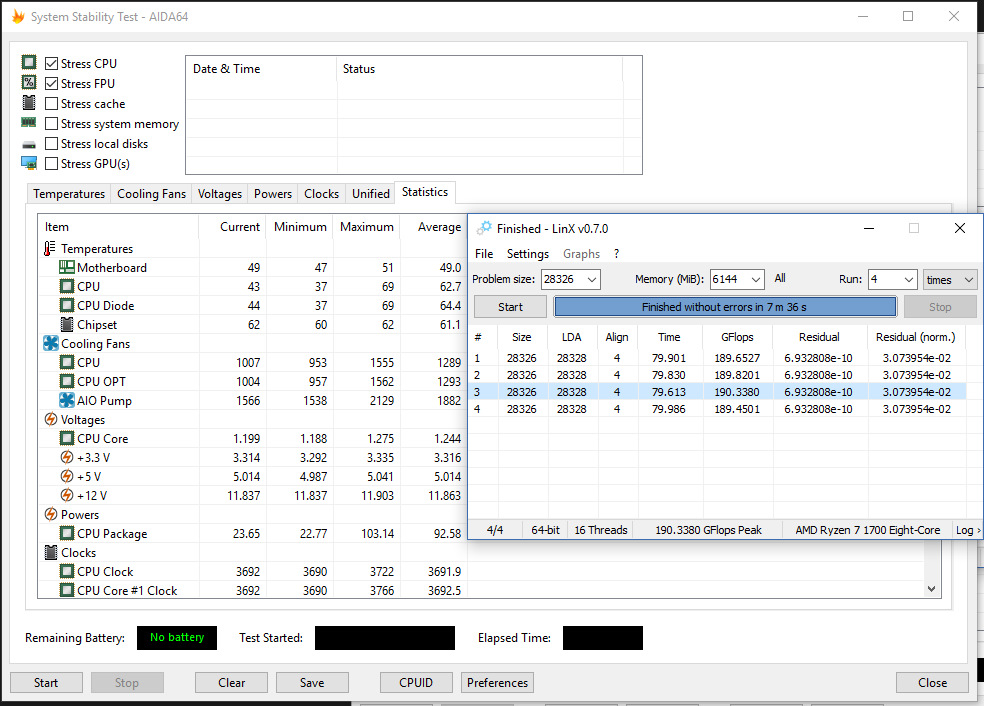Switch to the Temperatures tab
The image size is (984, 706).
69,194
